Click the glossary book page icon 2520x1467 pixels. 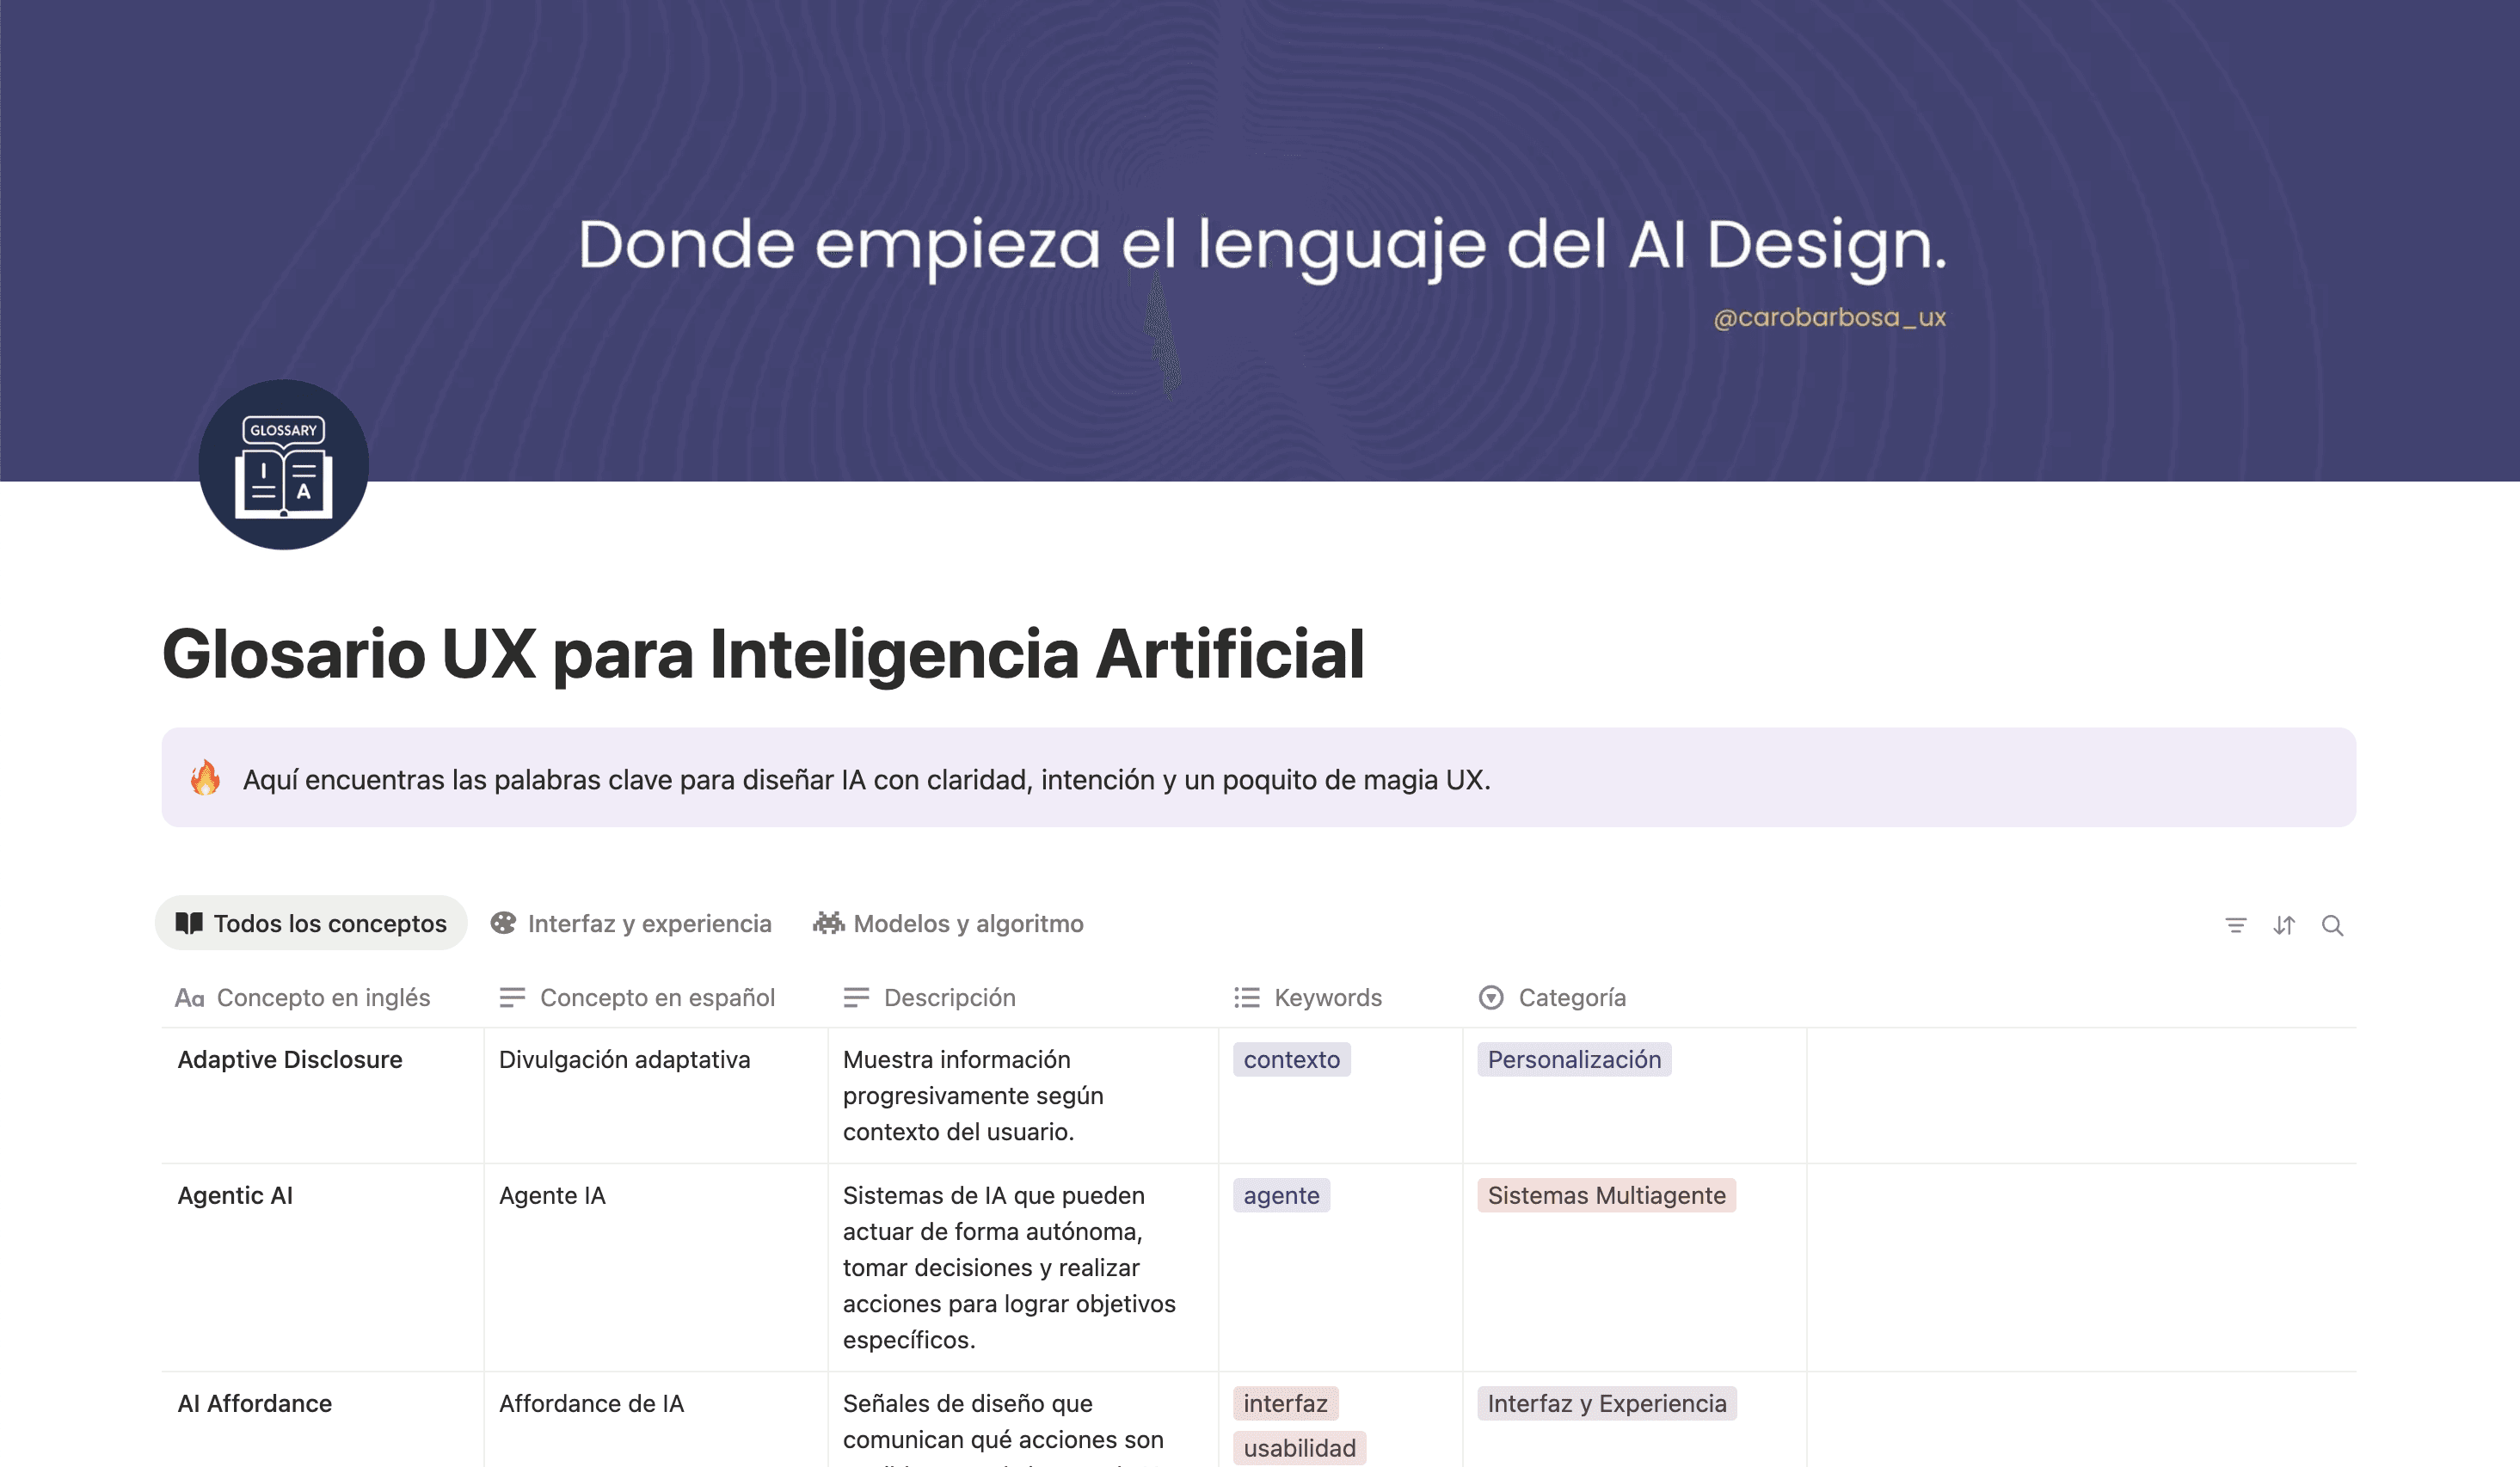click(283, 465)
